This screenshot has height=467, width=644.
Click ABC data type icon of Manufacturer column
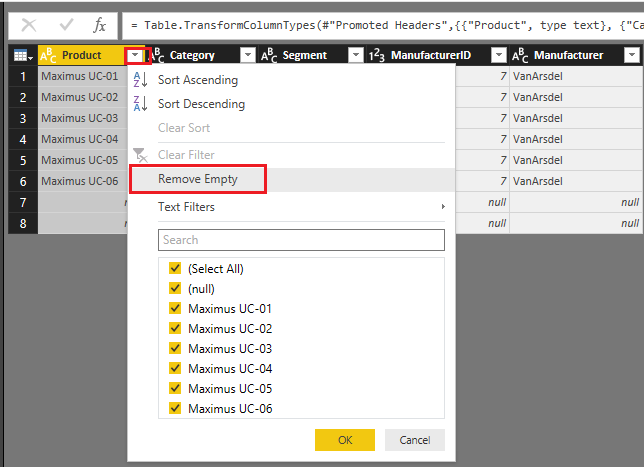pos(520,55)
